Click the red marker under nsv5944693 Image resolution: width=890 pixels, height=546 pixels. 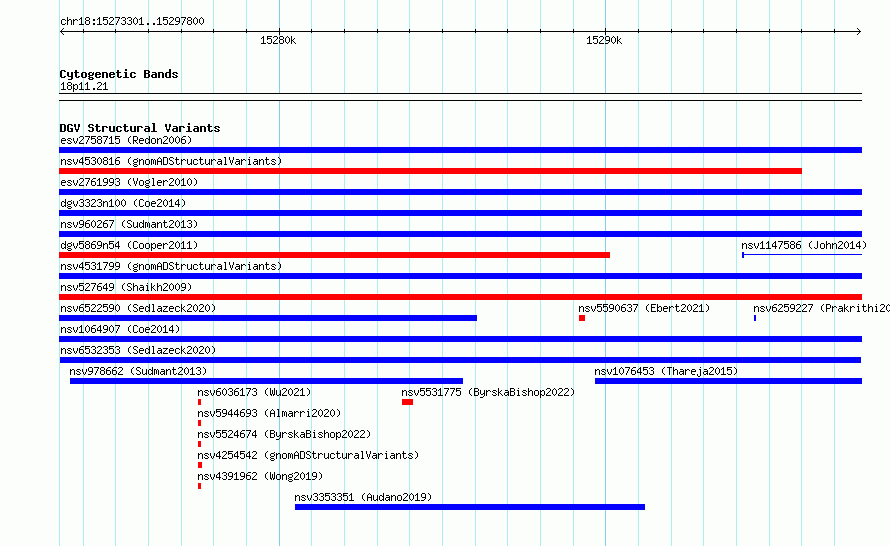pyautogui.click(x=199, y=423)
